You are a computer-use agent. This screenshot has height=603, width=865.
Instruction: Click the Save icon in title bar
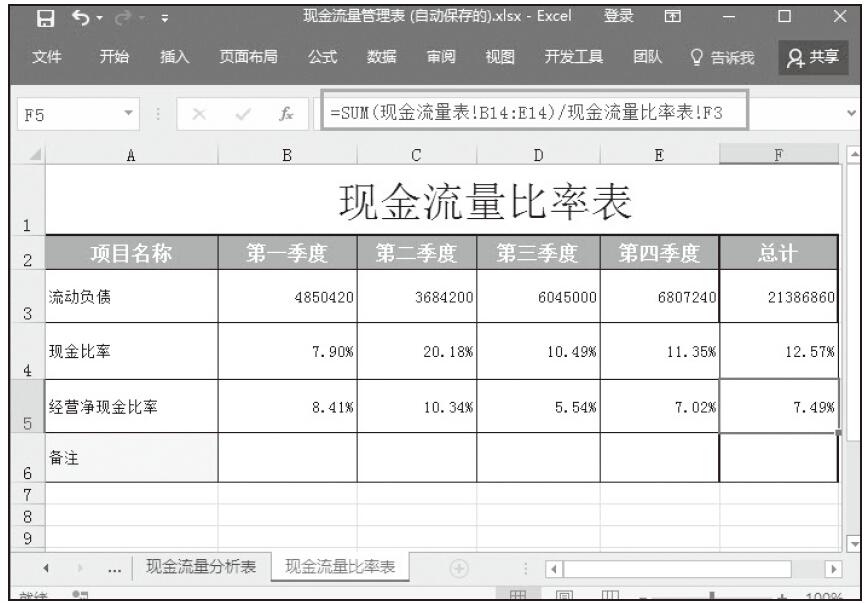[x=45, y=18]
